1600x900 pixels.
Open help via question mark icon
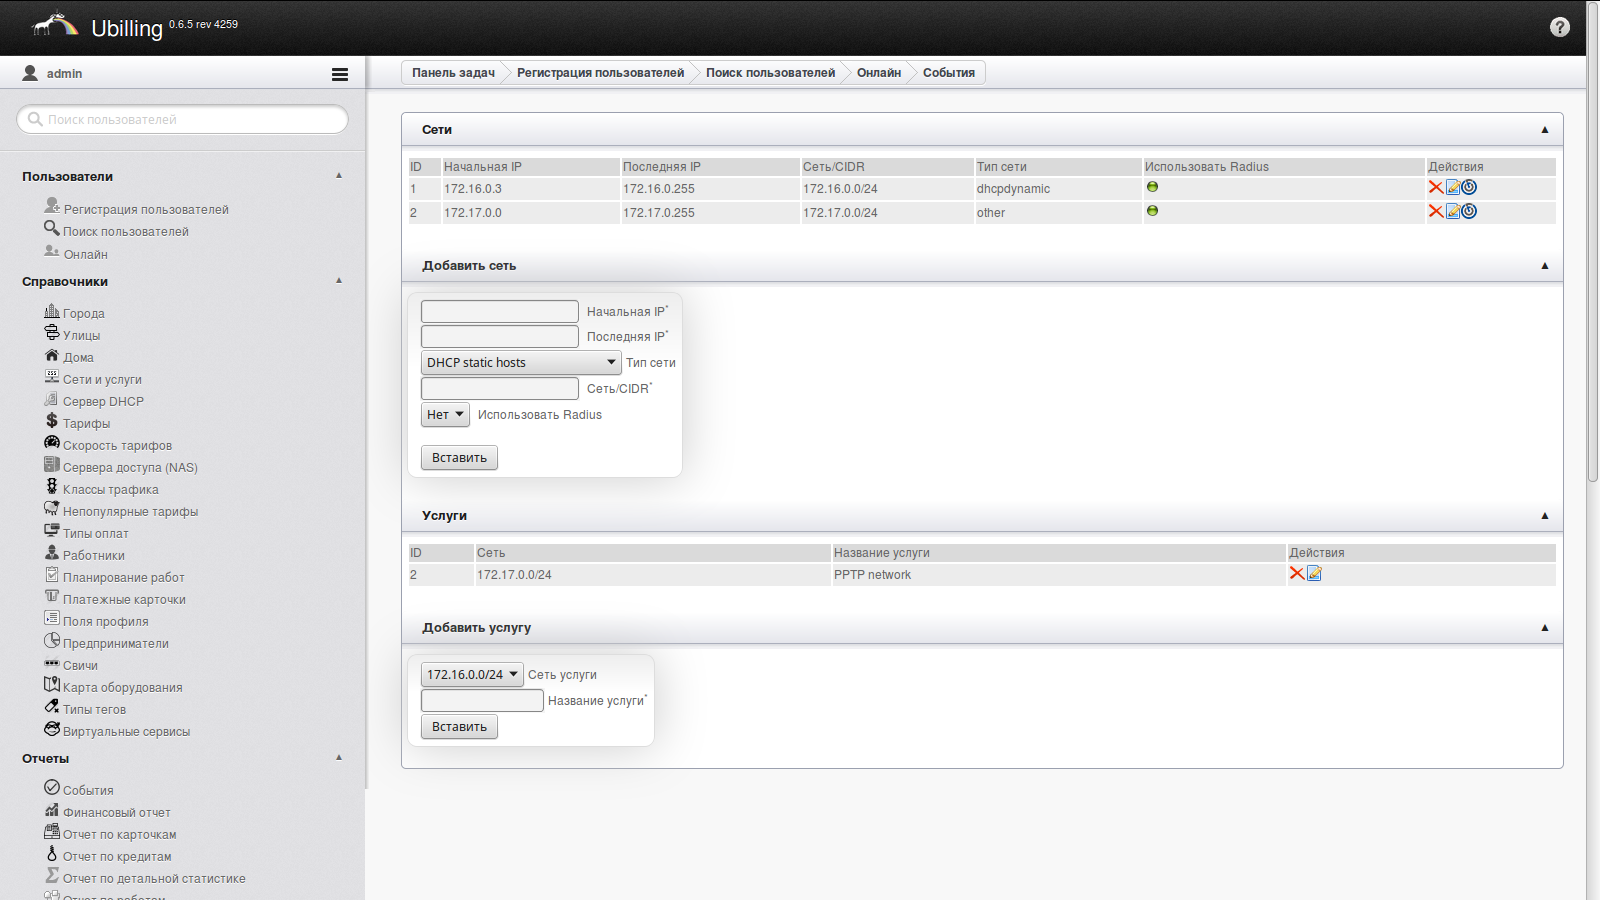(x=1559, y=27)
